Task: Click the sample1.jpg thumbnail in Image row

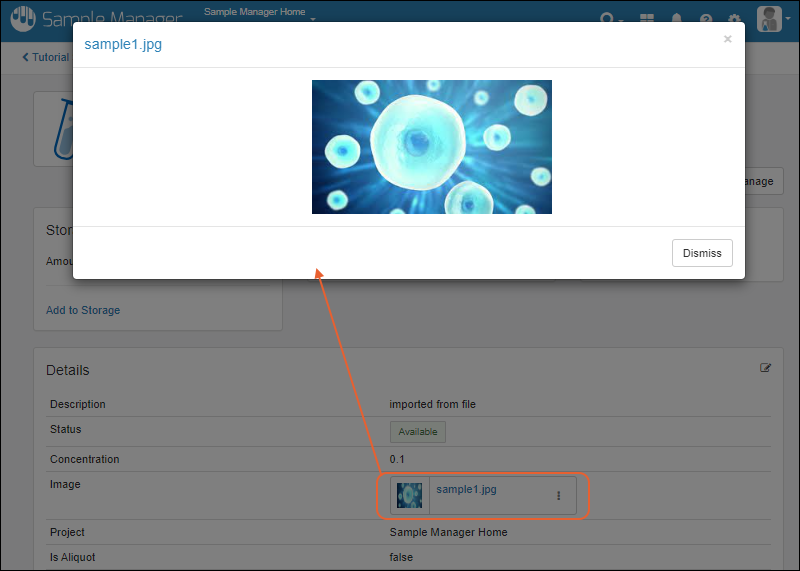Action: coord(410,495)
